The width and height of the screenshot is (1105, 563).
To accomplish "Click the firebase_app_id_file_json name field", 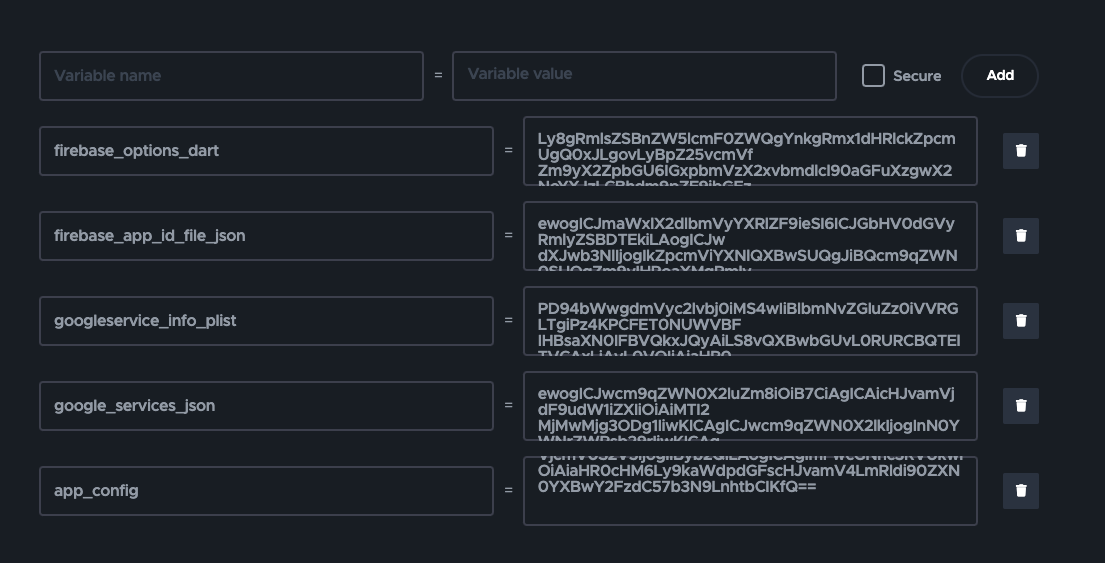I will click(x=266, y=236).
